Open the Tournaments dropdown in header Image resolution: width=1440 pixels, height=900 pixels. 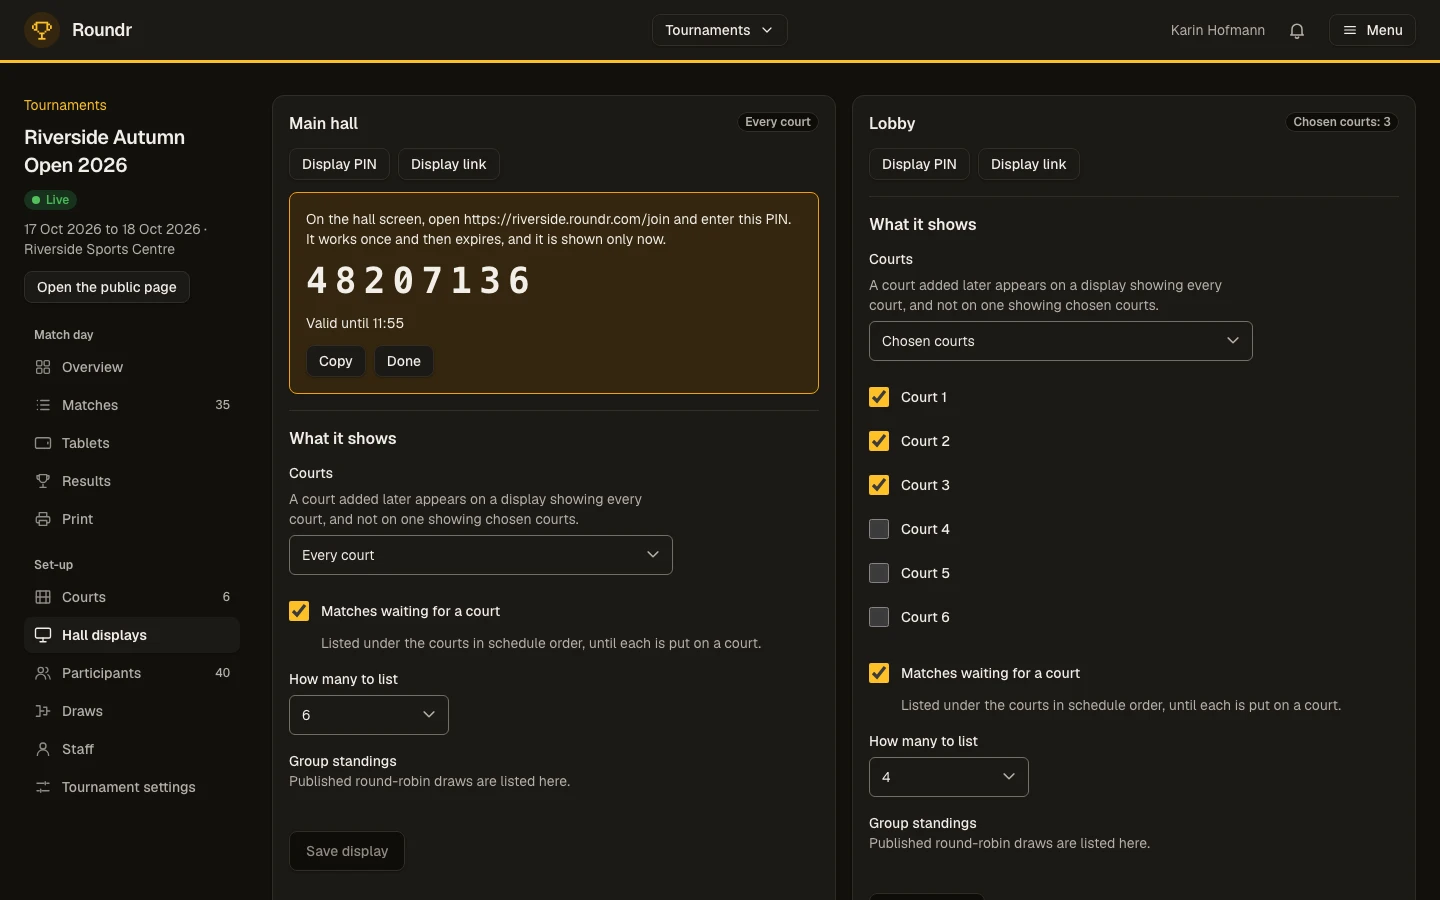pyautogui.click(x=720, y=30)
